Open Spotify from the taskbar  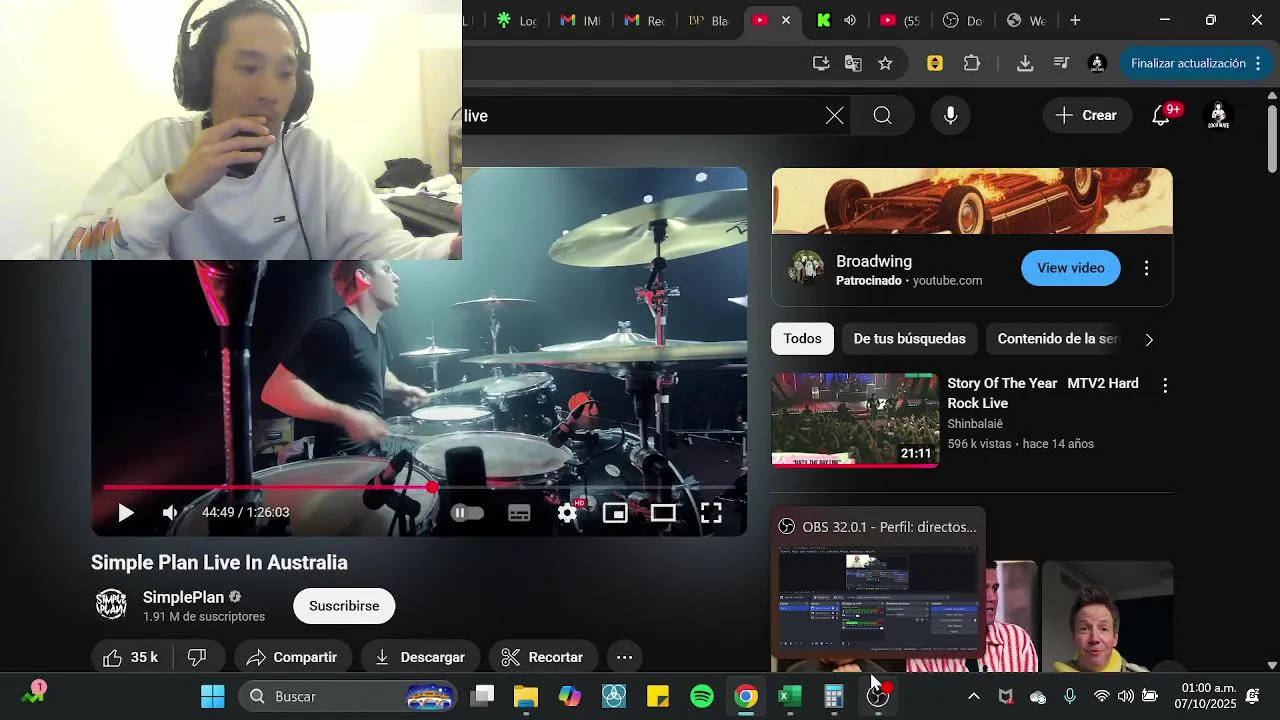click(702, 696)
